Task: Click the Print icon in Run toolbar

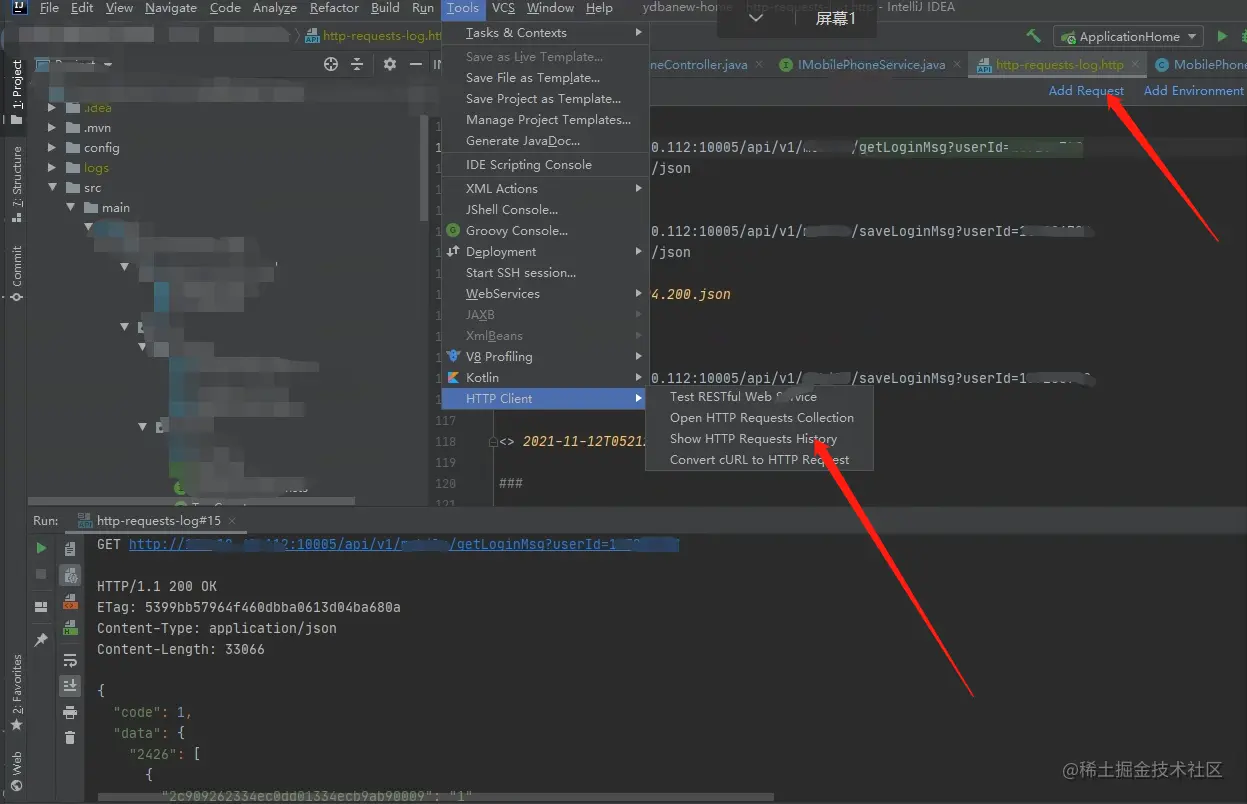Action: 70,712
